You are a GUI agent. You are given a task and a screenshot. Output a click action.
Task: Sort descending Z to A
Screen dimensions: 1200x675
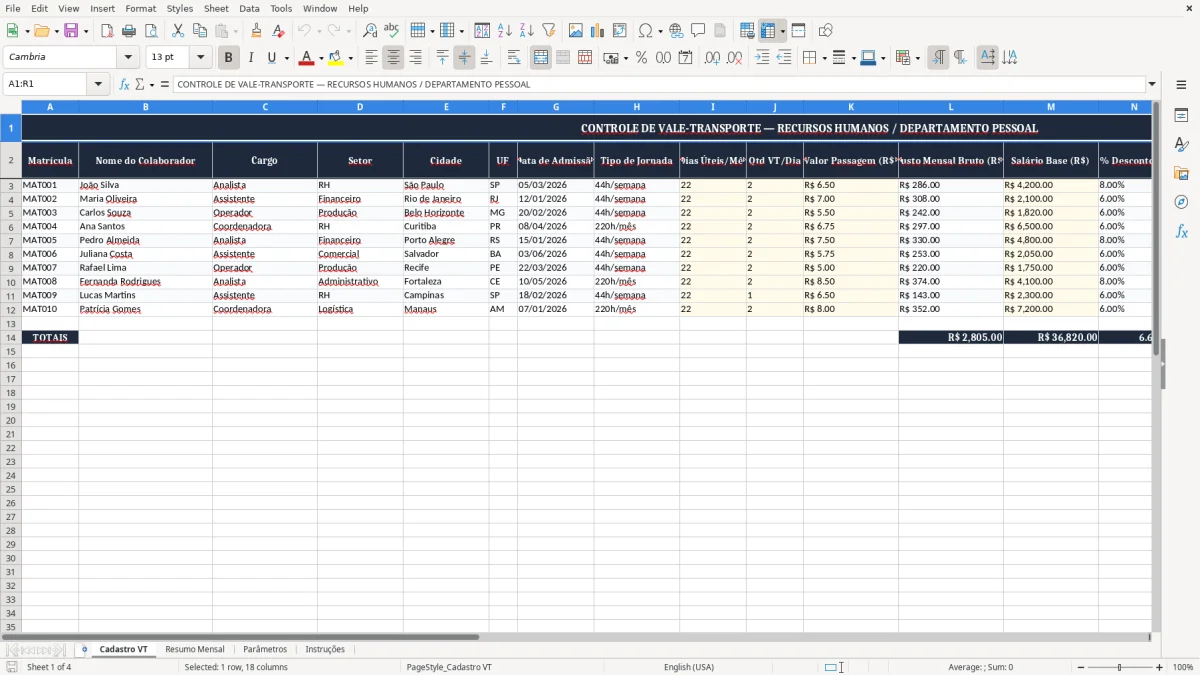tap(527, 31)
